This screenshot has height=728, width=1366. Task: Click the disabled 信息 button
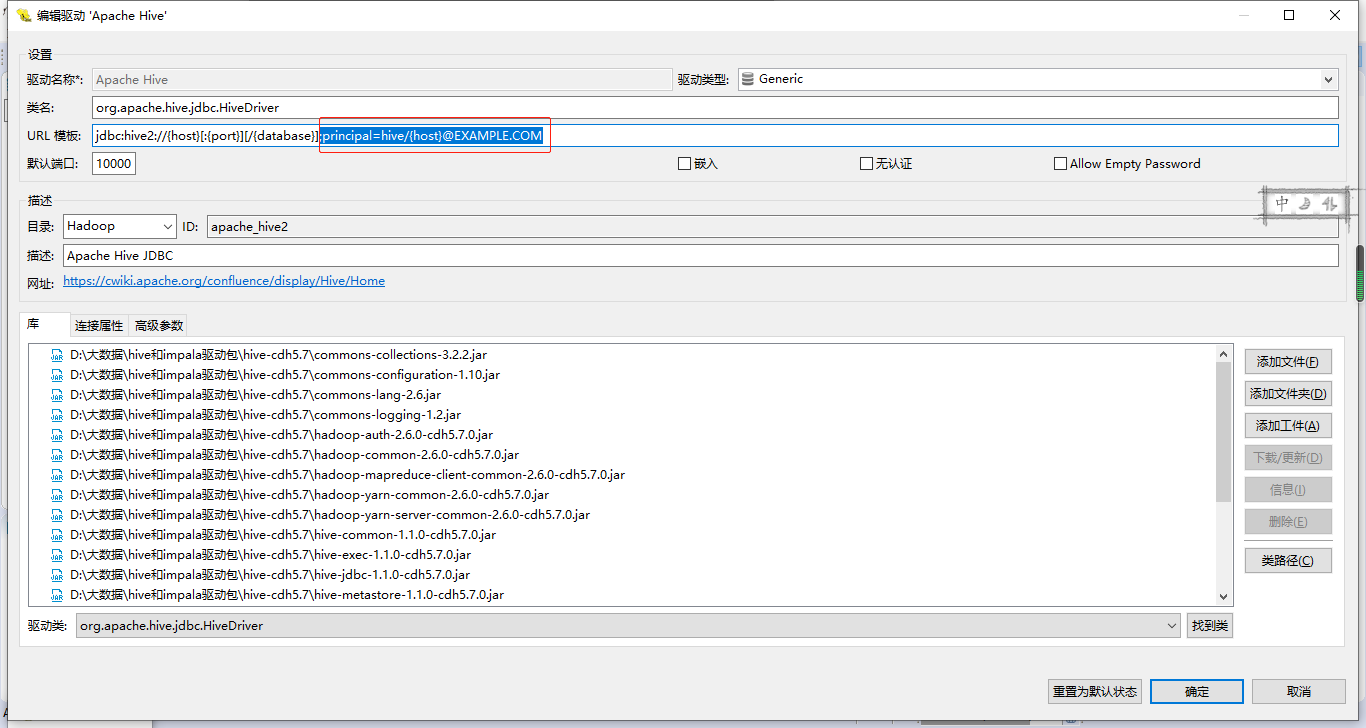click(x=1288, y=490)
